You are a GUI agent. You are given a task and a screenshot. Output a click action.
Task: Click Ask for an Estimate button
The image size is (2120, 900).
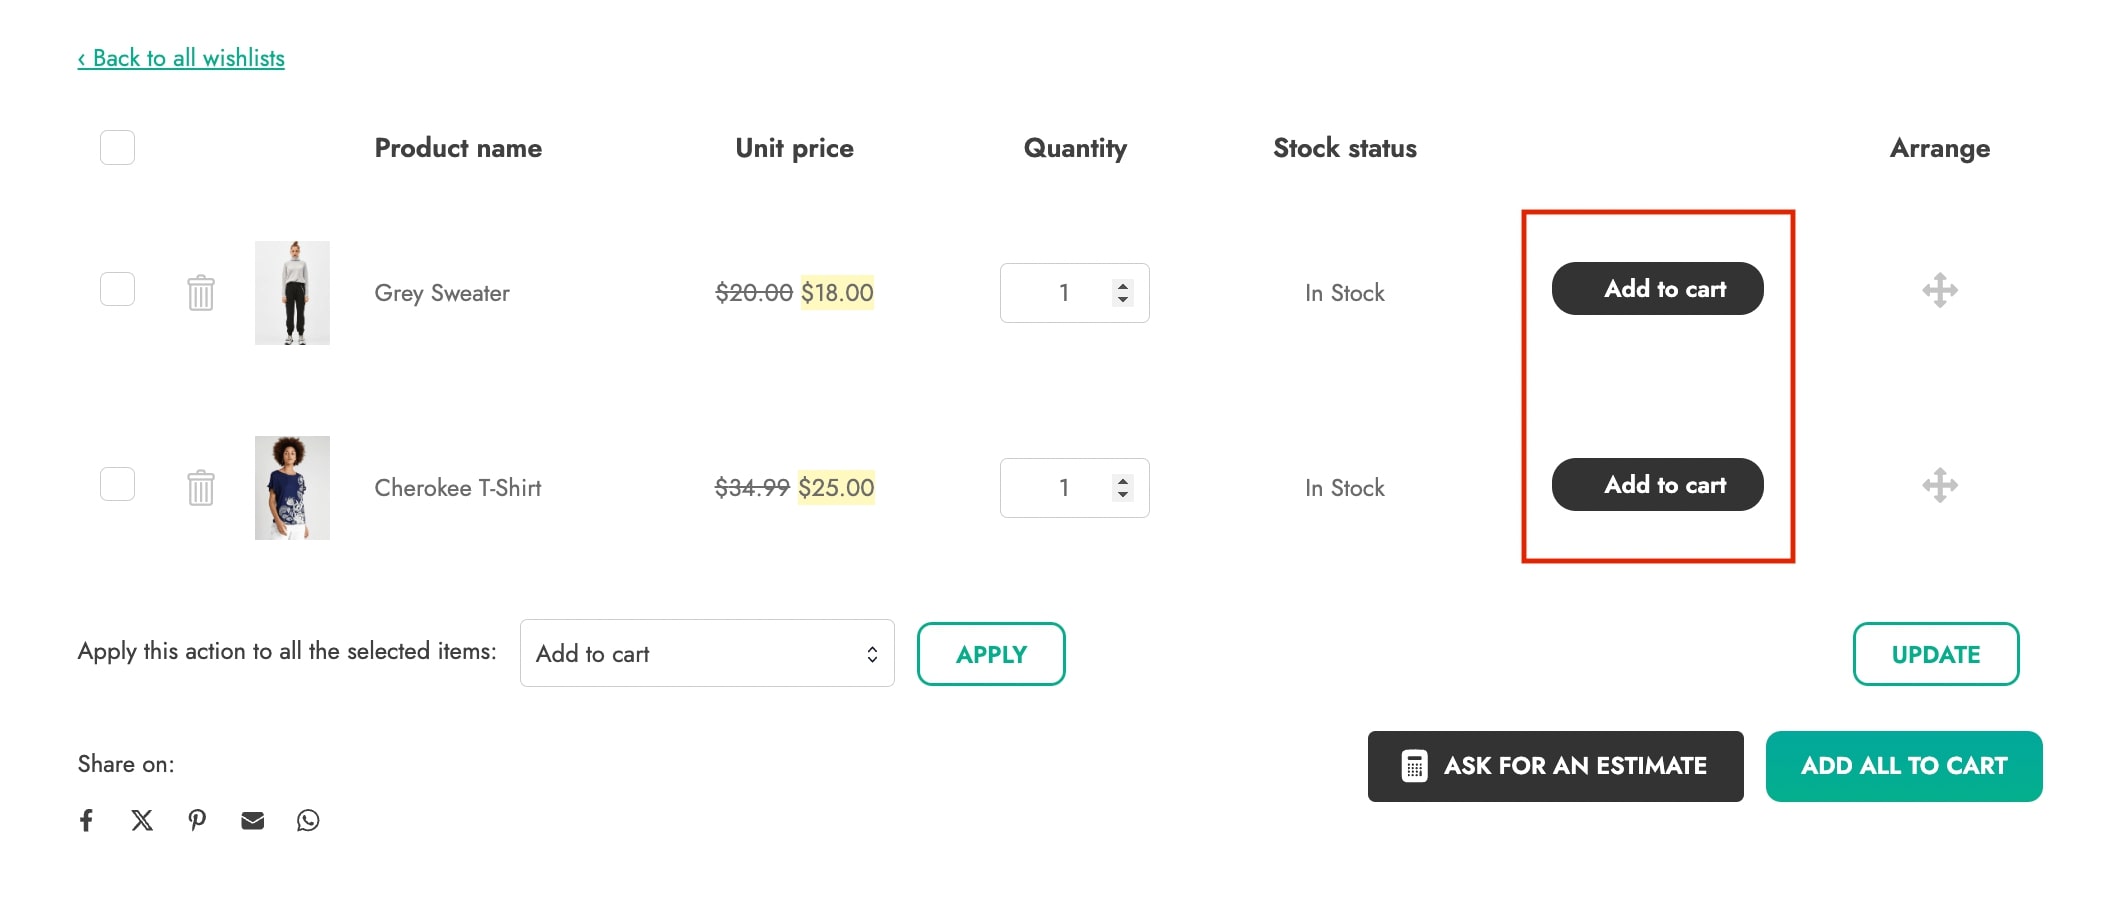(1556, 766)
